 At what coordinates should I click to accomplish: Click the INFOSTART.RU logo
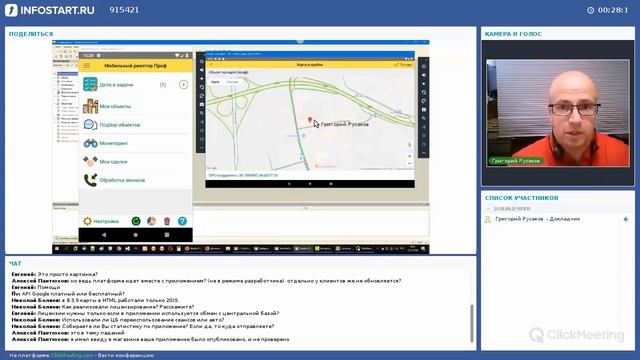(x=49, y=10)
